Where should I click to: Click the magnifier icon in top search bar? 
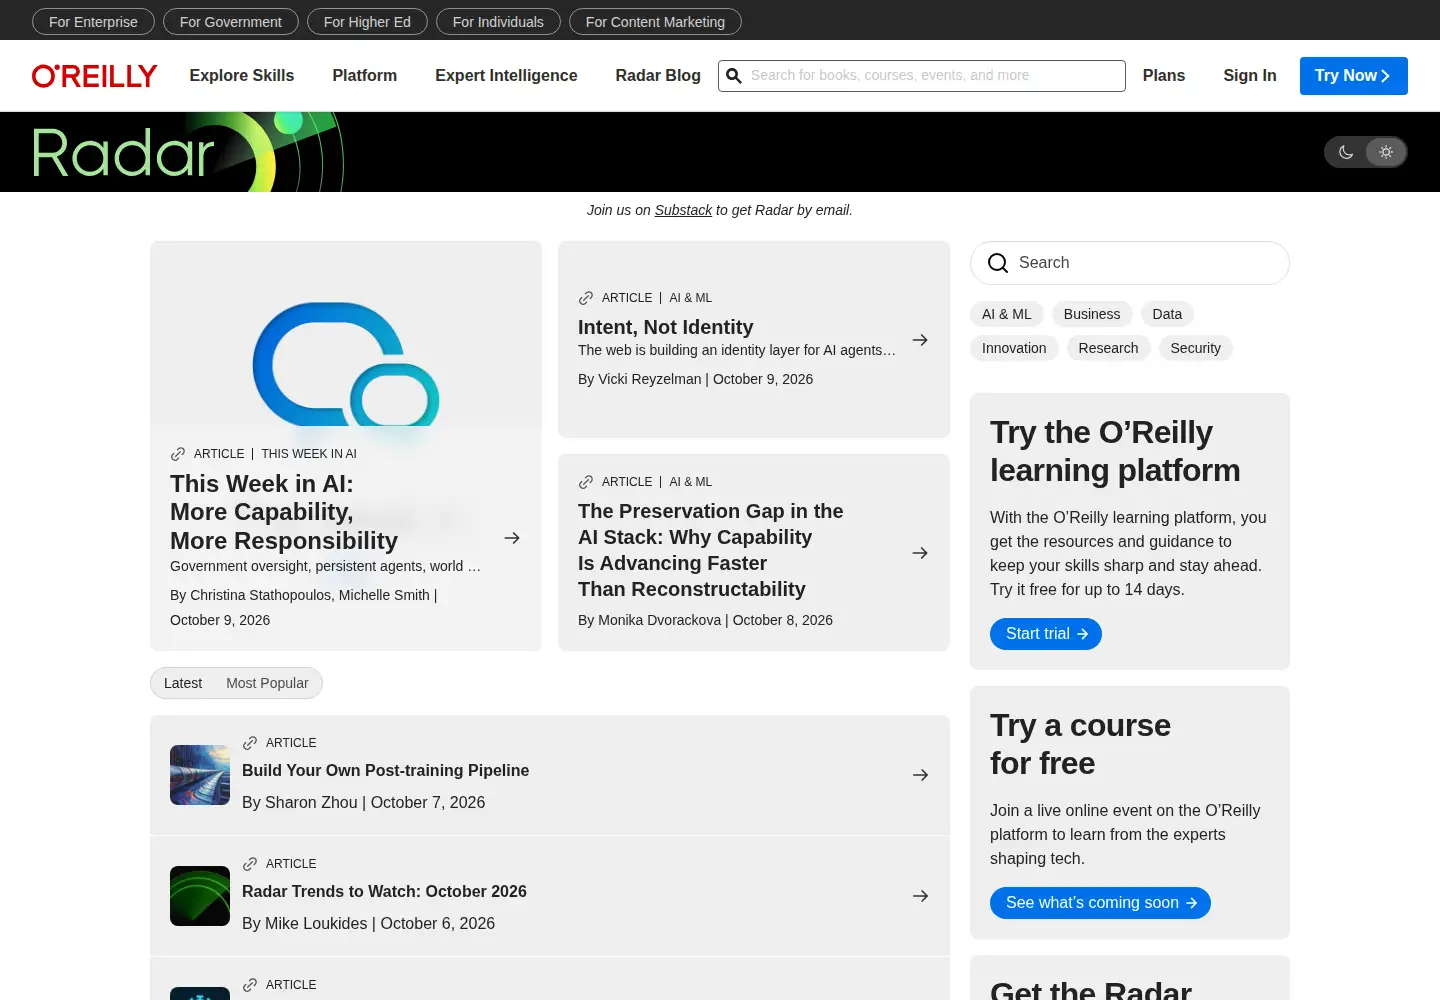[734, 76]
